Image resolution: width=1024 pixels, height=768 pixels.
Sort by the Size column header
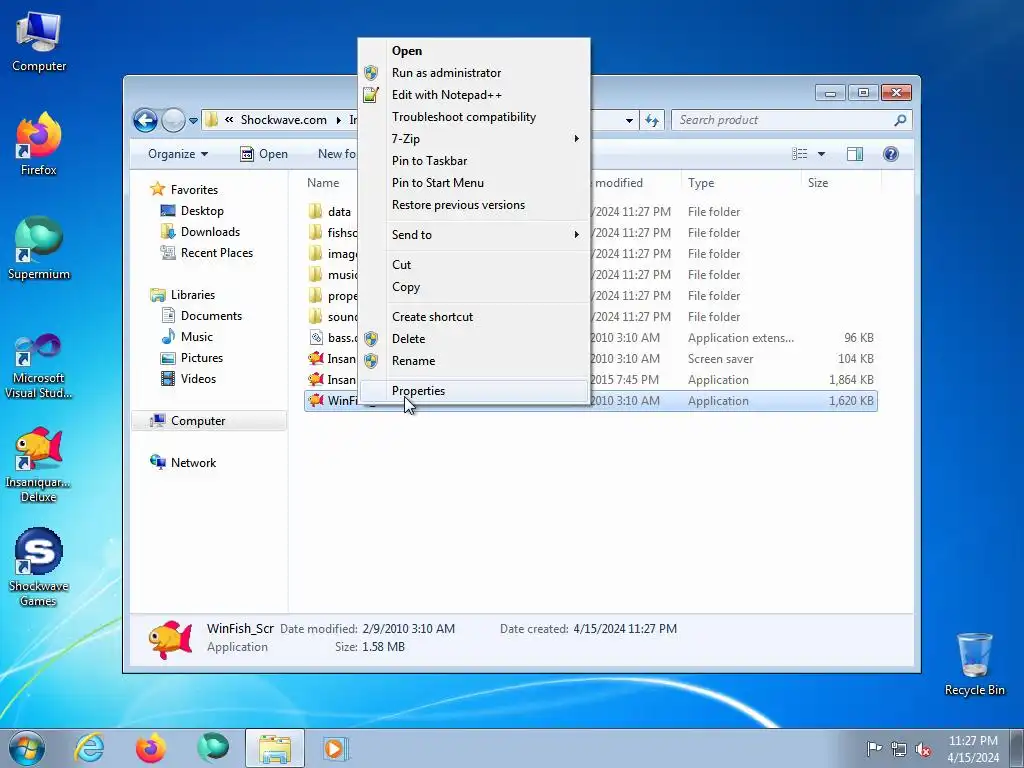point(840,183)
